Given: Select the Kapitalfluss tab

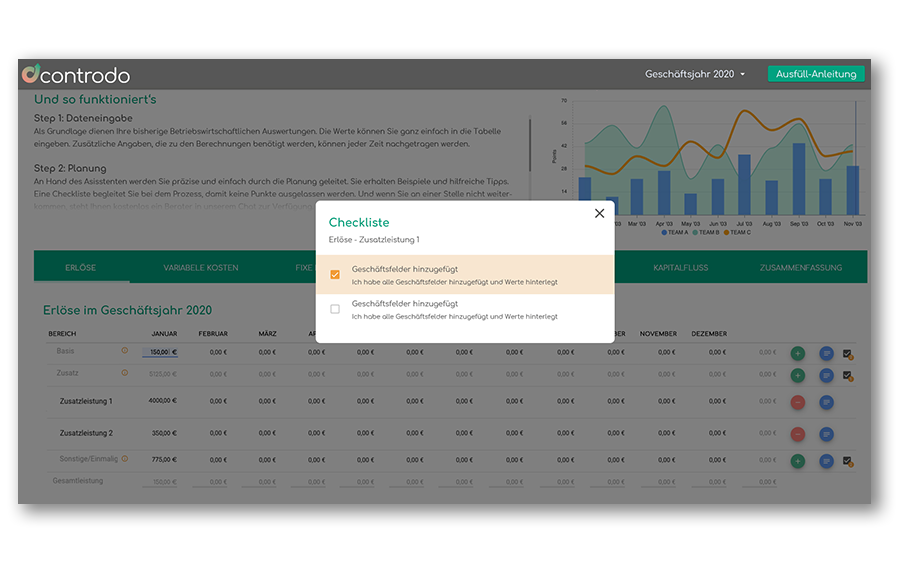Looking at the screenshot, I should click(x=679, y=268).
